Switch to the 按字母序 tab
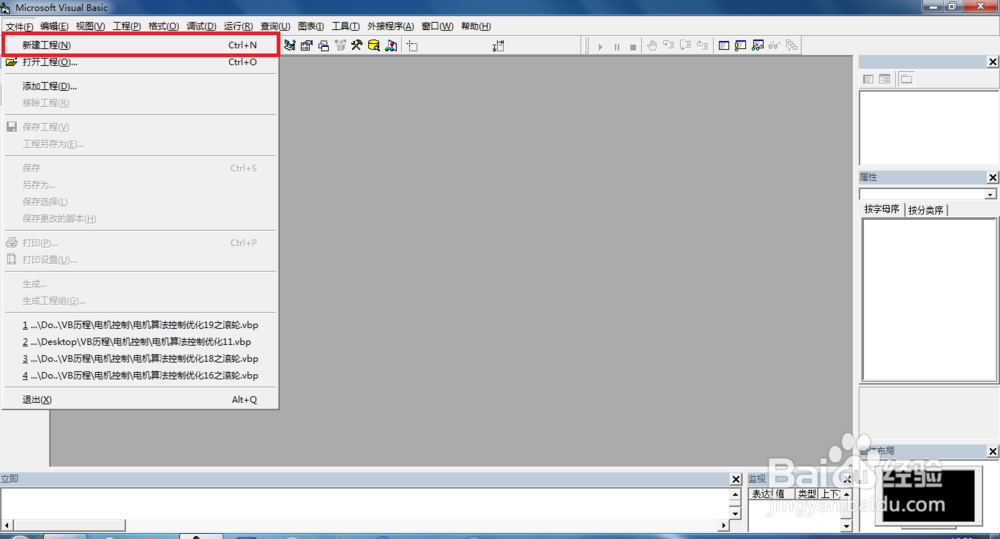This screenshot has width=1000, height=539. tap(881, 209)
